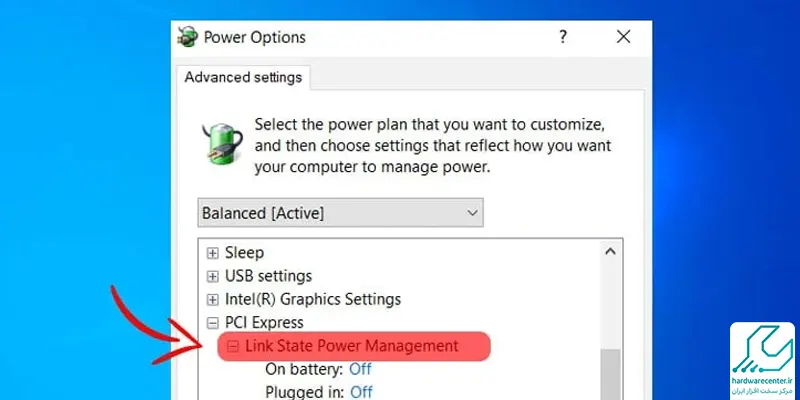
Task: Click the Power Options title bar icon
Action: pos(188,37)
